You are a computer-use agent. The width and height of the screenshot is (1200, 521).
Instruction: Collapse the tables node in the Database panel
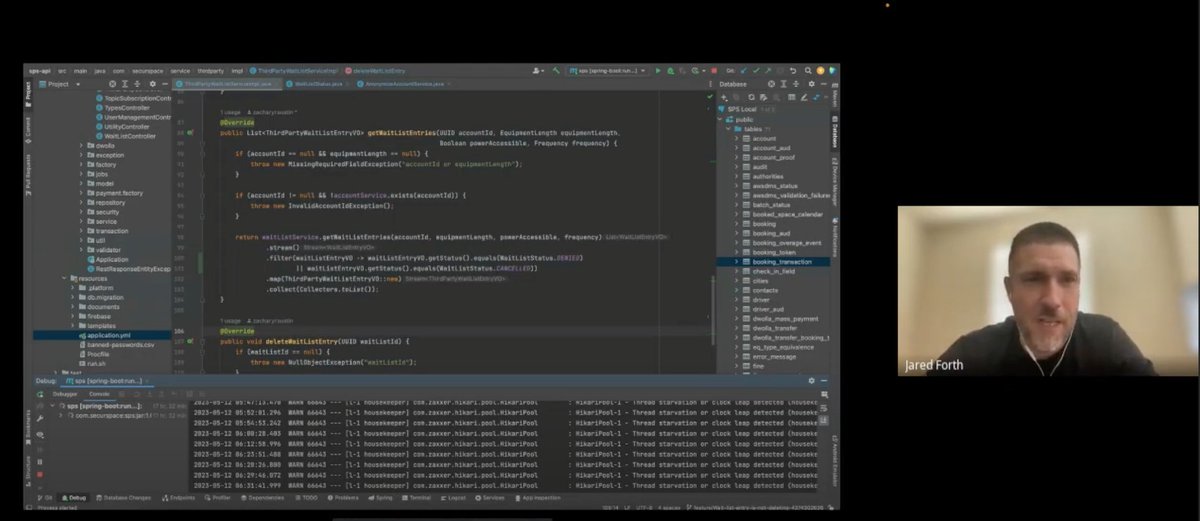pos(728,129)
